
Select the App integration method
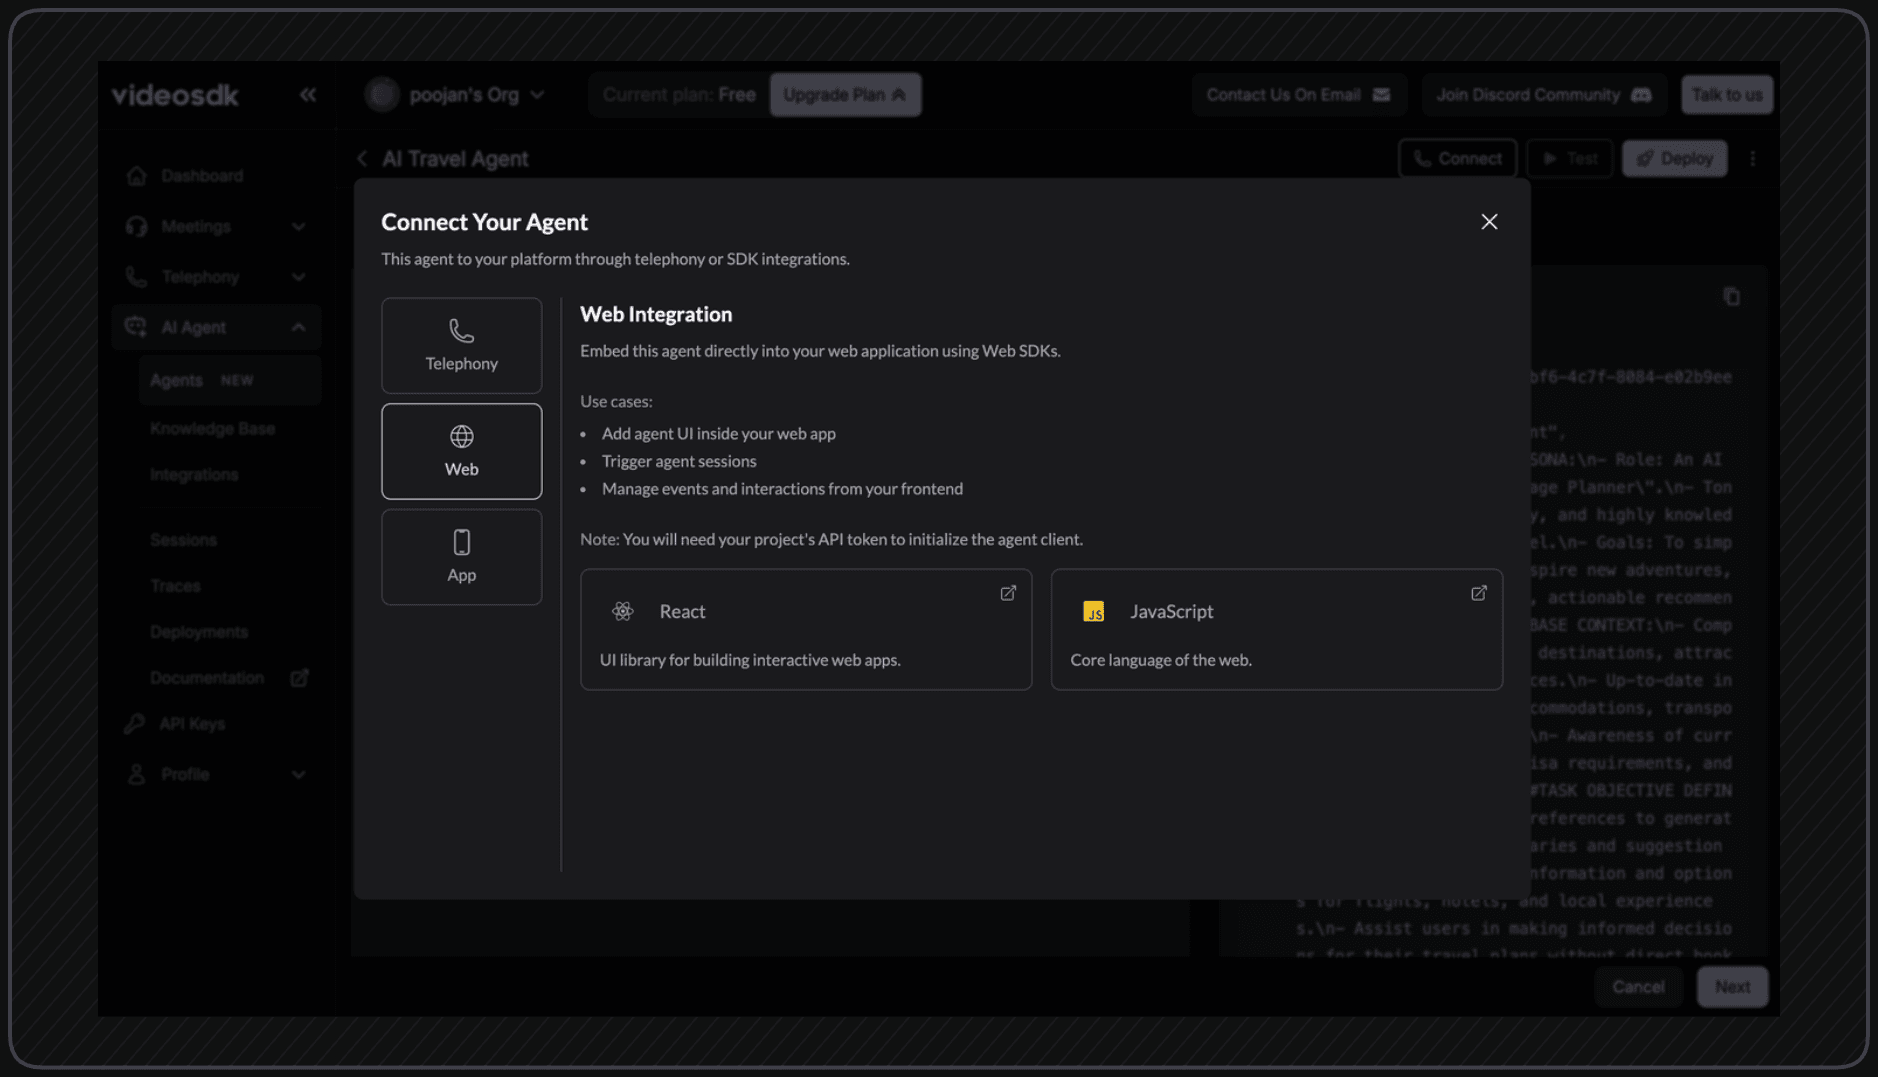(x=461, y=557)
